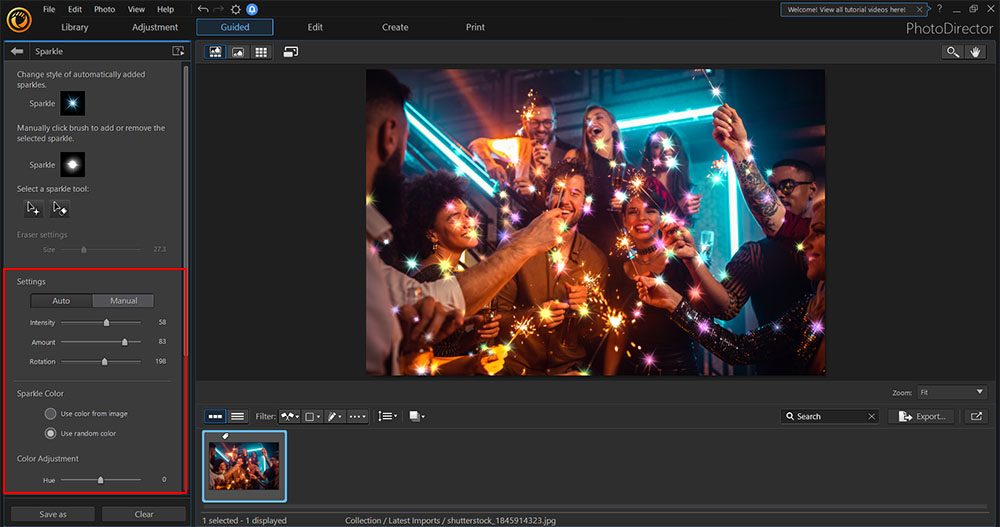Open the sort order dropdown
Viewport: 1000px width, 527px height.
coord(387,416)
